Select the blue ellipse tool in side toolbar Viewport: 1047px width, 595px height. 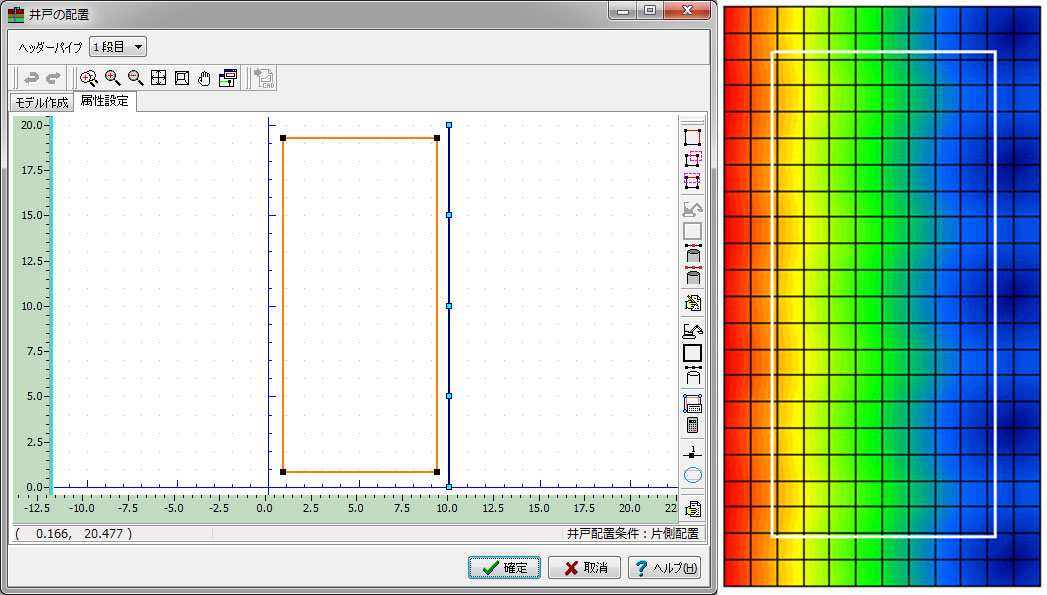[692, 475]
